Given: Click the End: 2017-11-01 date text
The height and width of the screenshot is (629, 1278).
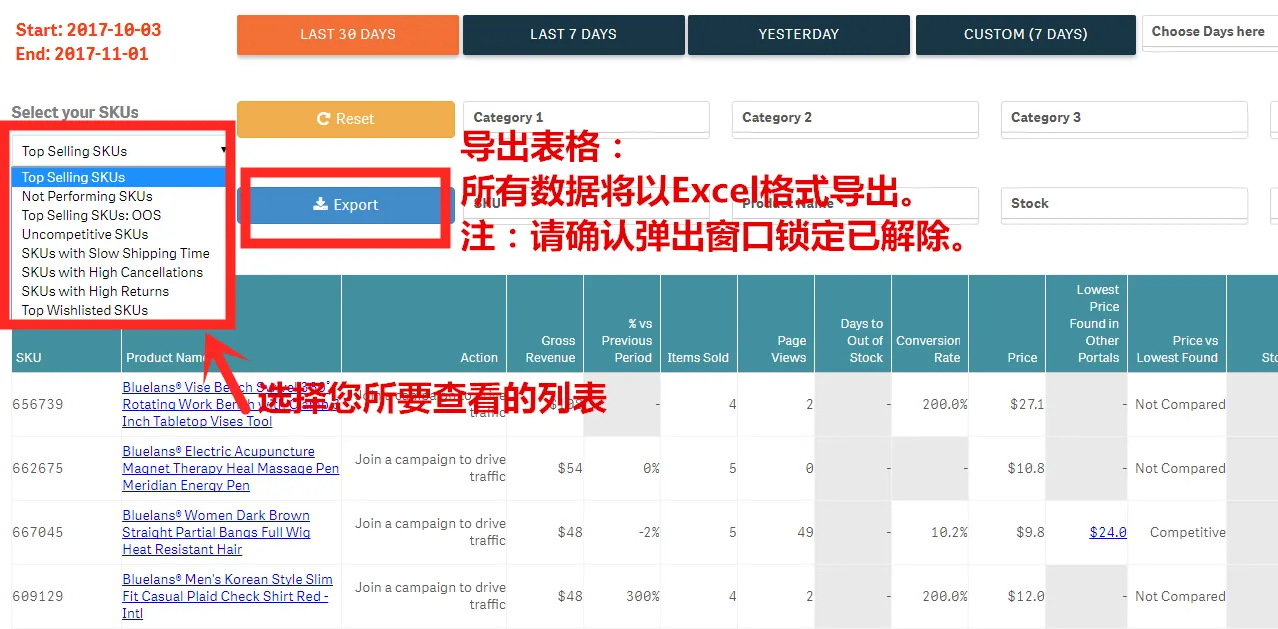Looking at the screenshot, I should point(82,54).
